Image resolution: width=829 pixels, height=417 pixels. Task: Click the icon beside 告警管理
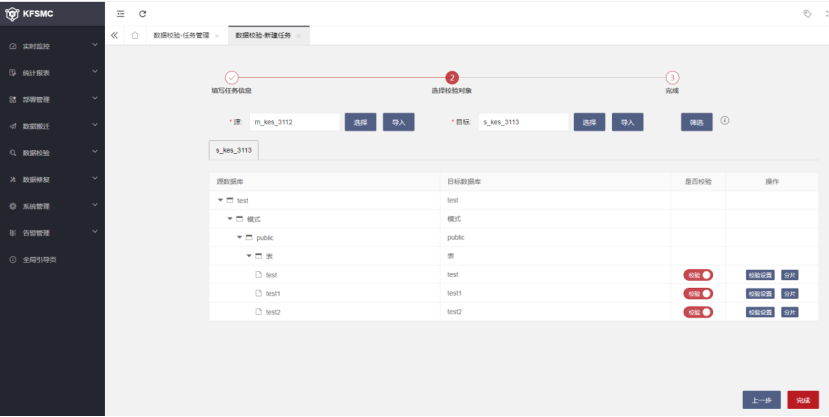tap(13, 233)
